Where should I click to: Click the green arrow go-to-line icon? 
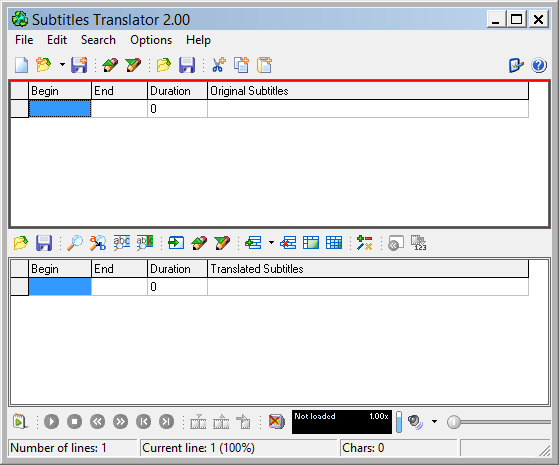176,243
